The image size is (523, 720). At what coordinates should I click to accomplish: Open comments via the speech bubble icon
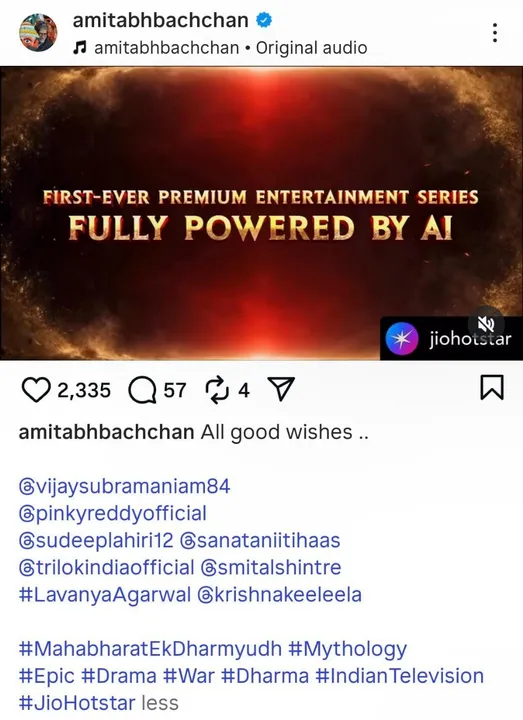[x=142, y=390]
